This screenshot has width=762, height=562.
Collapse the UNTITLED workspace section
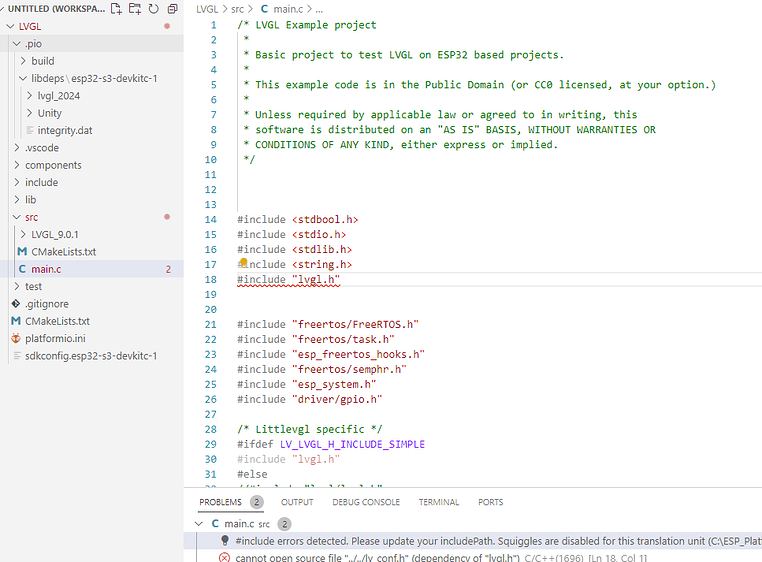click(x=3, y=9)
